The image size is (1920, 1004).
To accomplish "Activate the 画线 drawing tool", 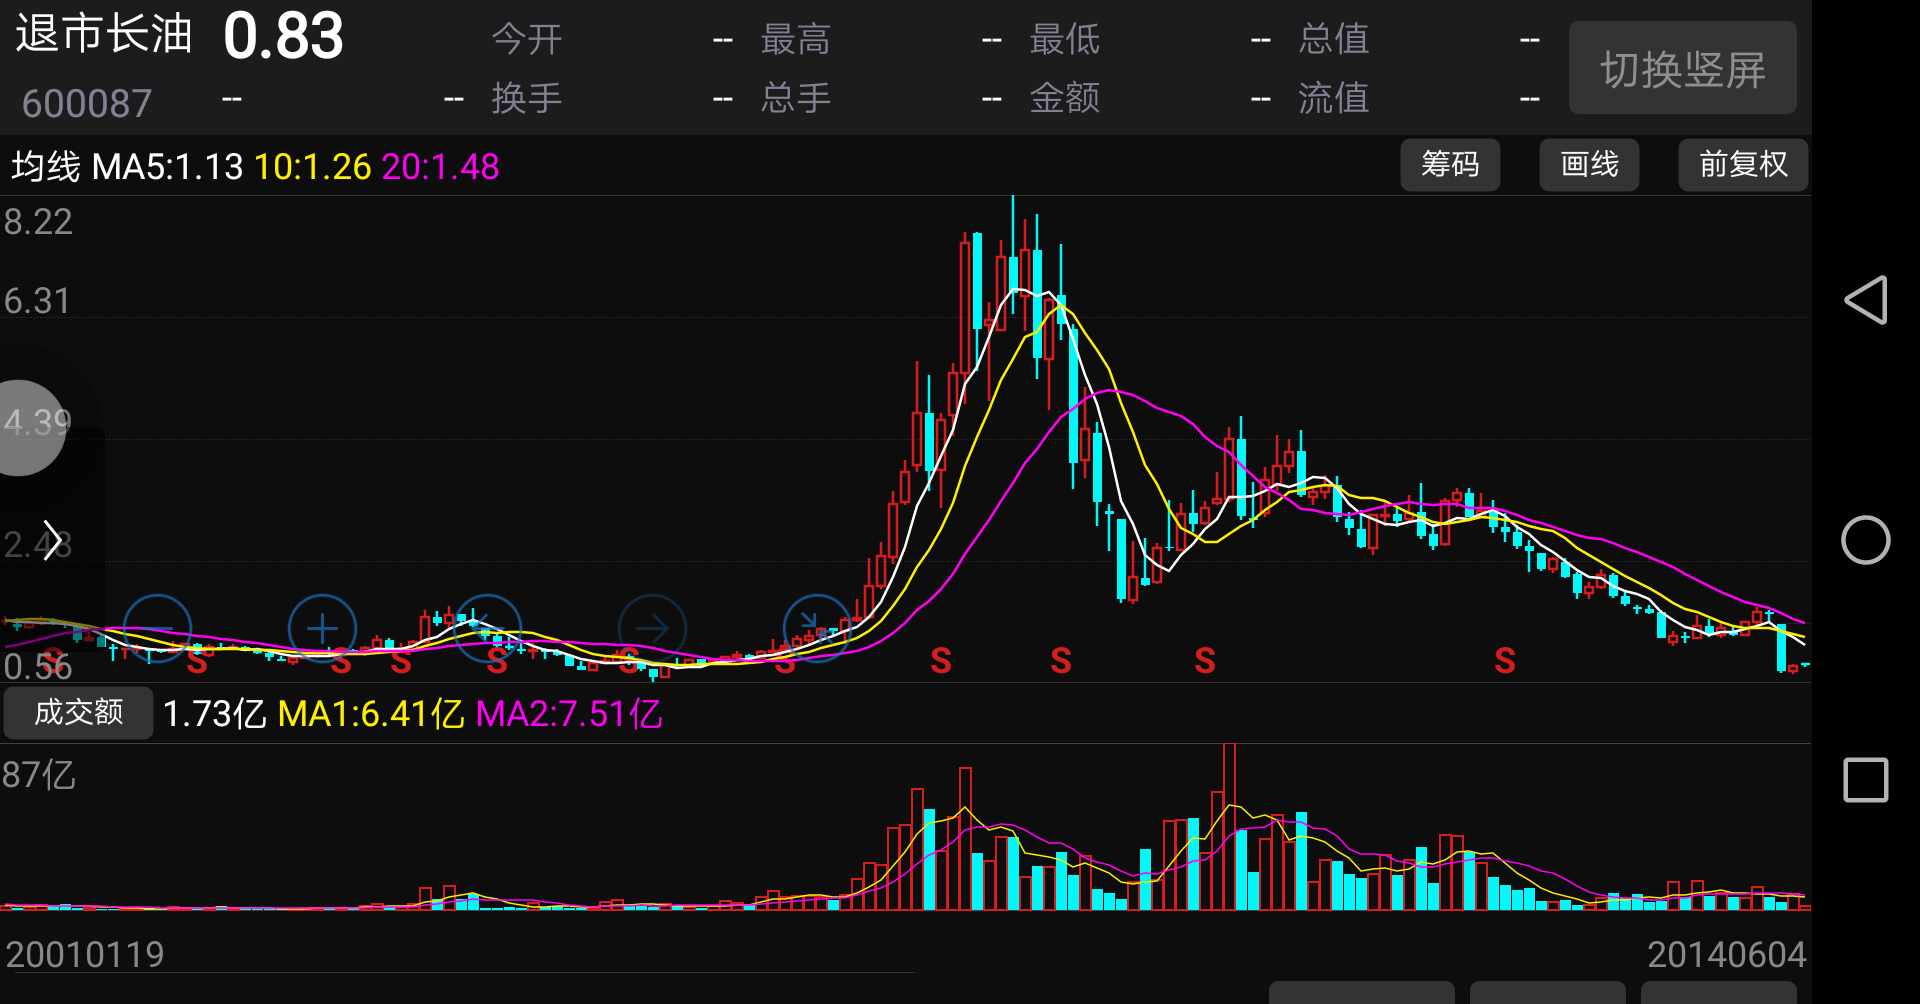I will click(x=1589, y=164).
